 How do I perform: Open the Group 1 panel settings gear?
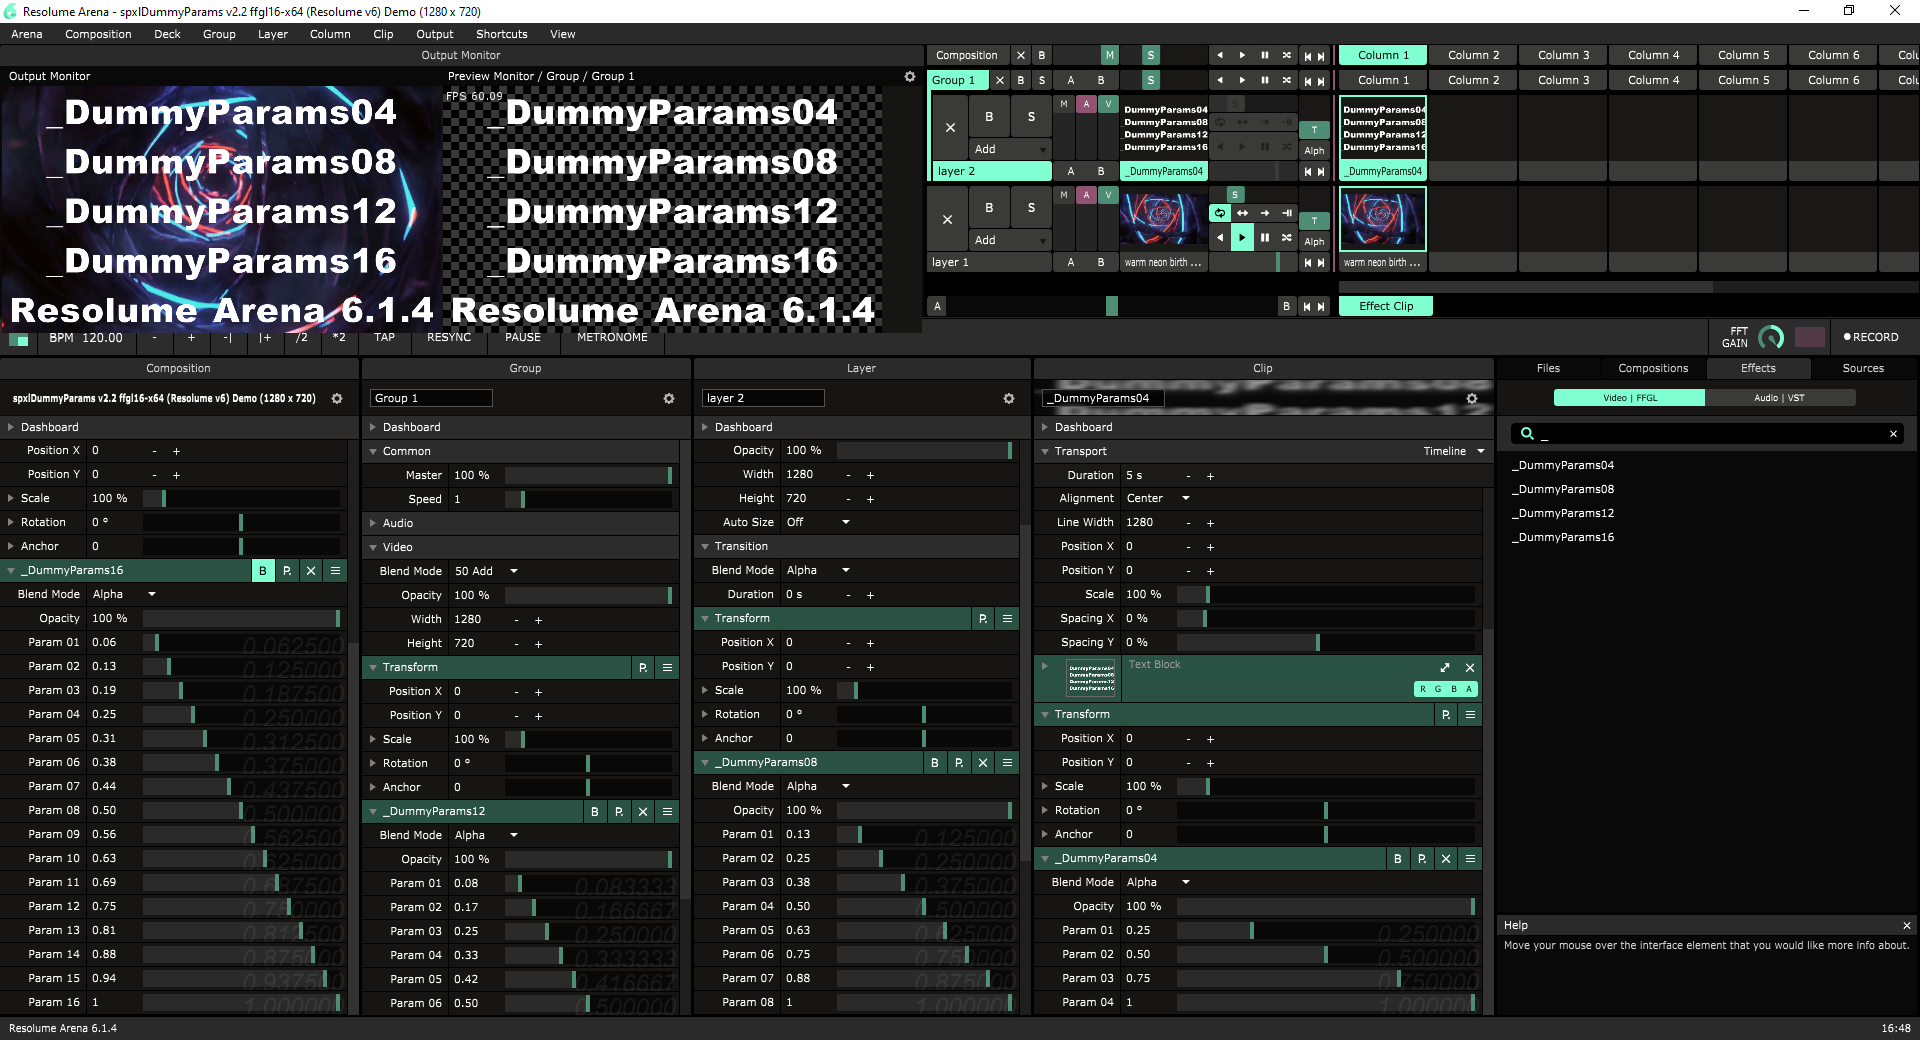(668, 399)
